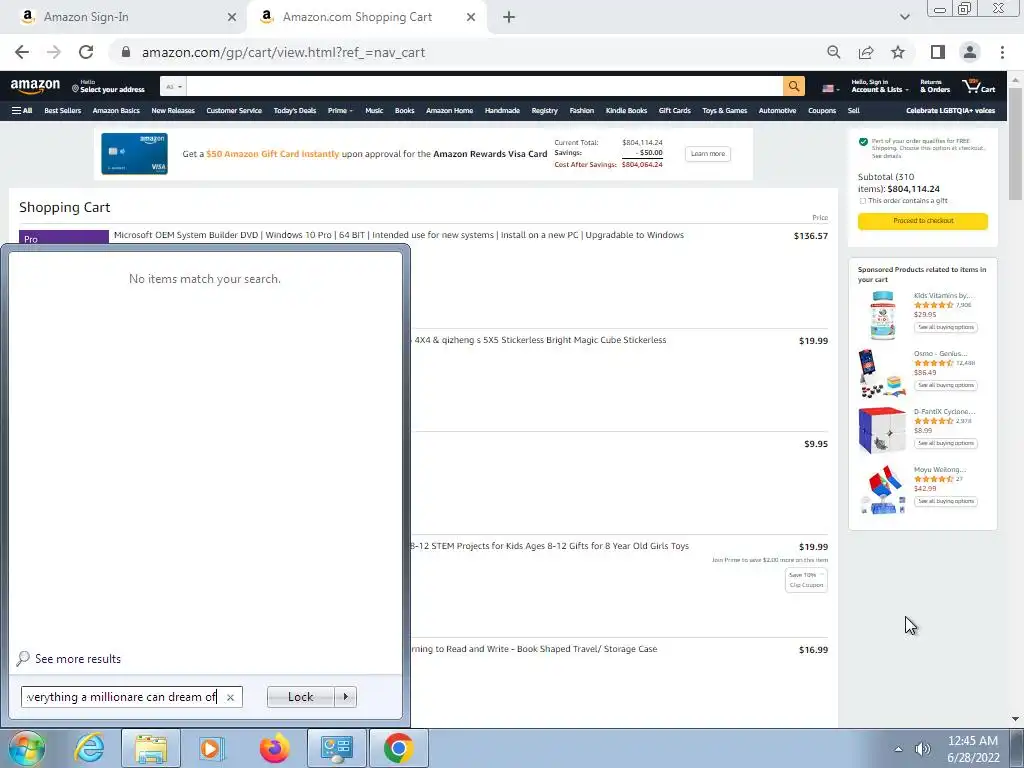
Task: Click the lock icon in address bar
Action: [126, 52]
